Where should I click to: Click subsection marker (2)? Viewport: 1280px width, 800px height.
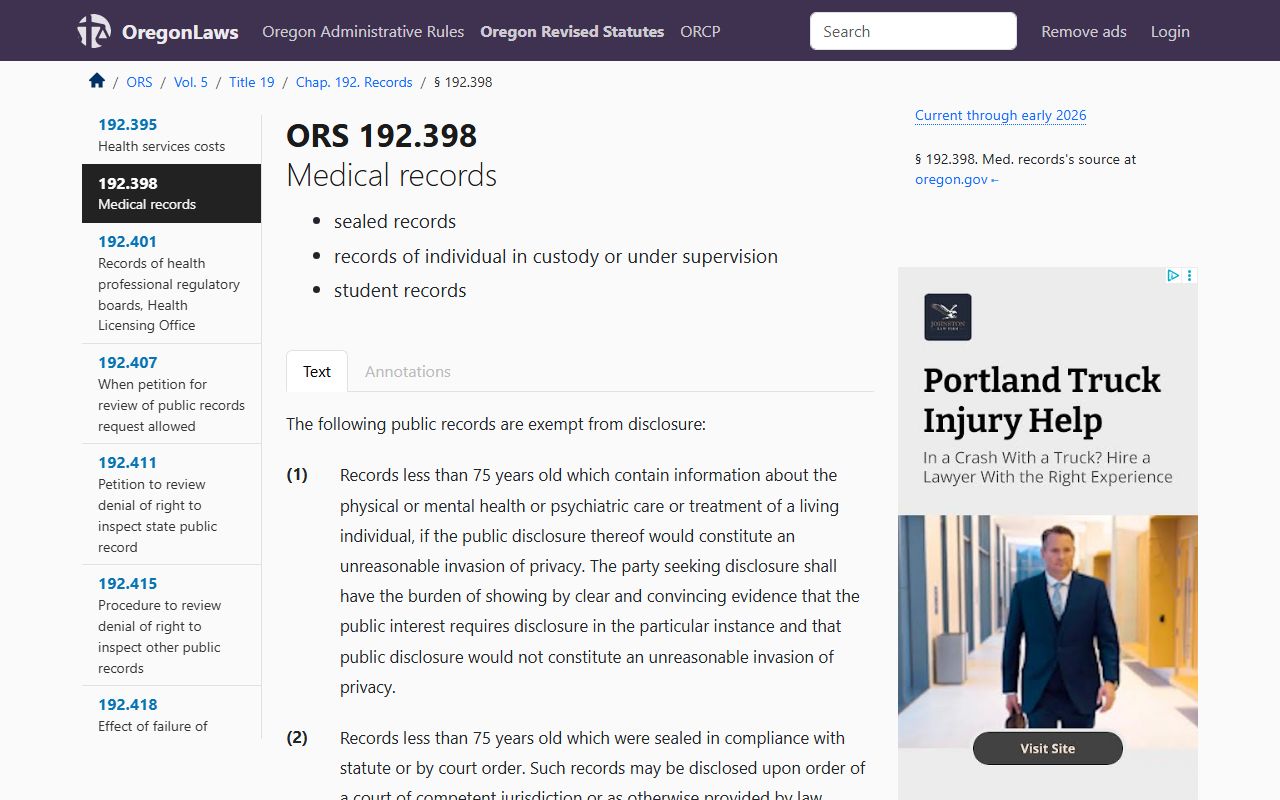coord(297,737)
